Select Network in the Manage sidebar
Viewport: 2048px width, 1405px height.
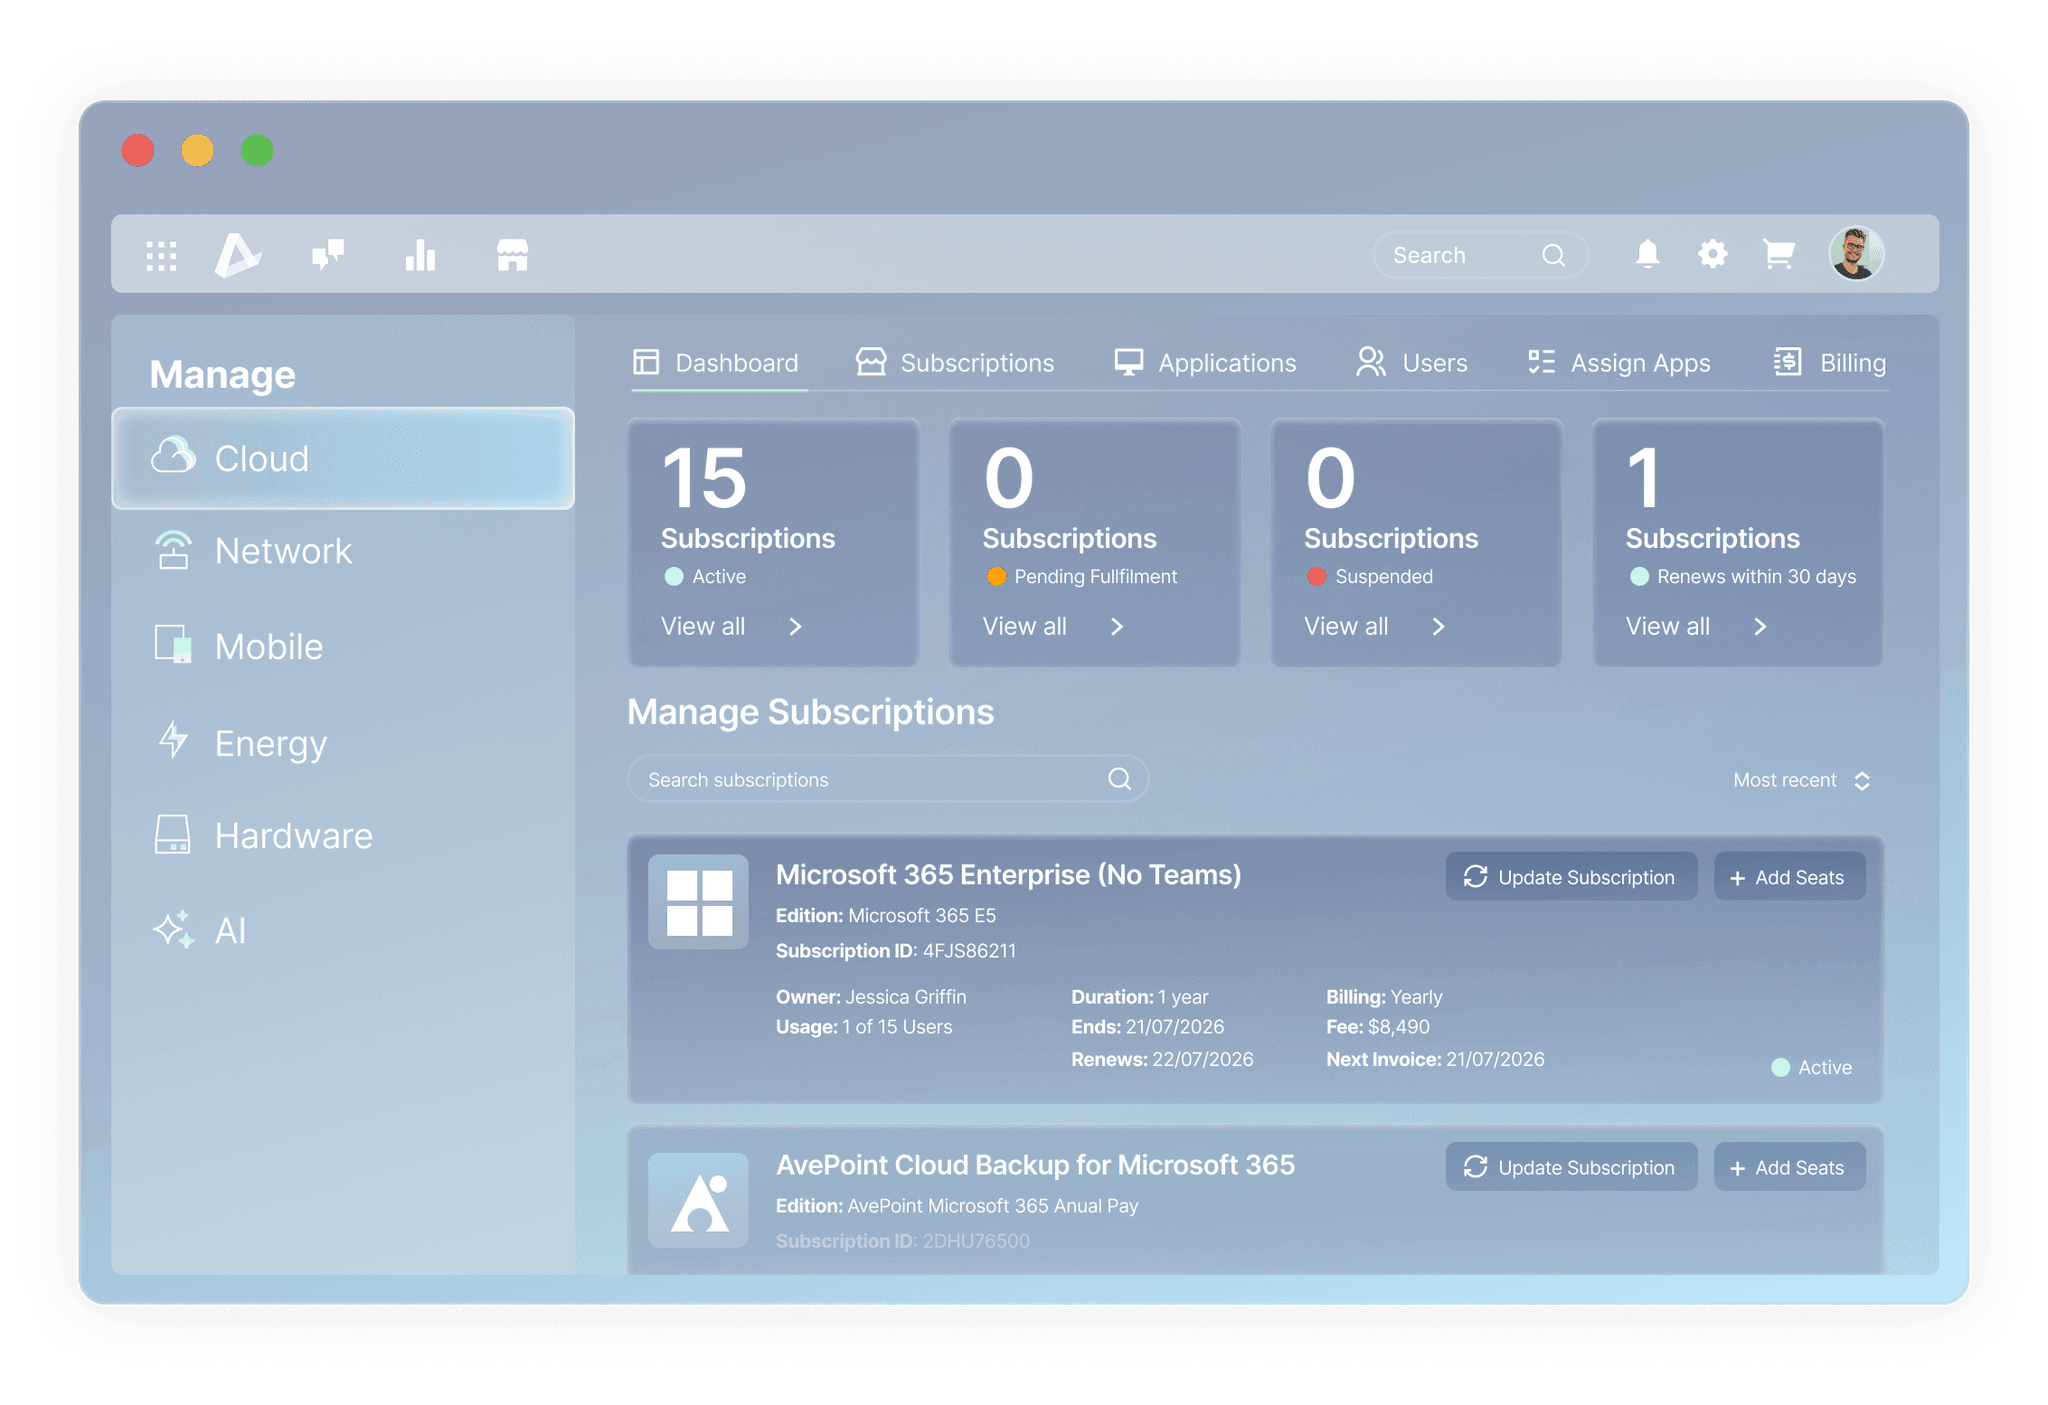pos(283,551)
